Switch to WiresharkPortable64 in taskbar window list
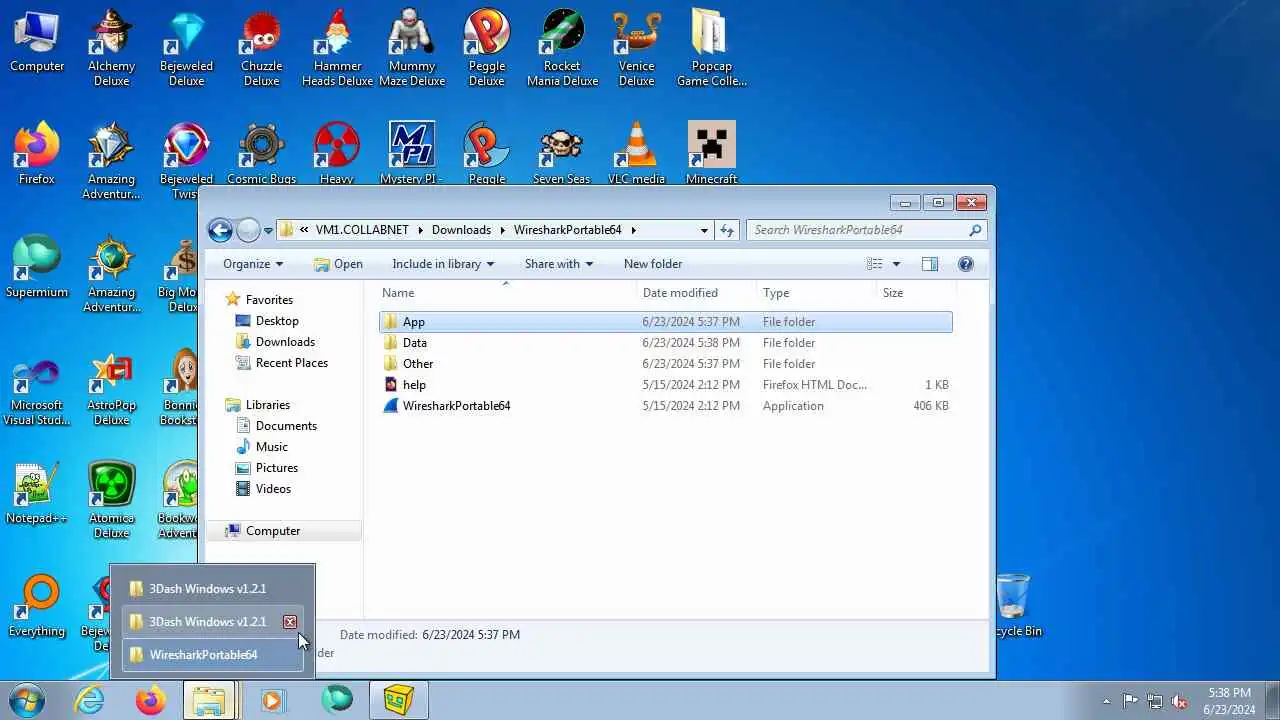 [212, 655]
